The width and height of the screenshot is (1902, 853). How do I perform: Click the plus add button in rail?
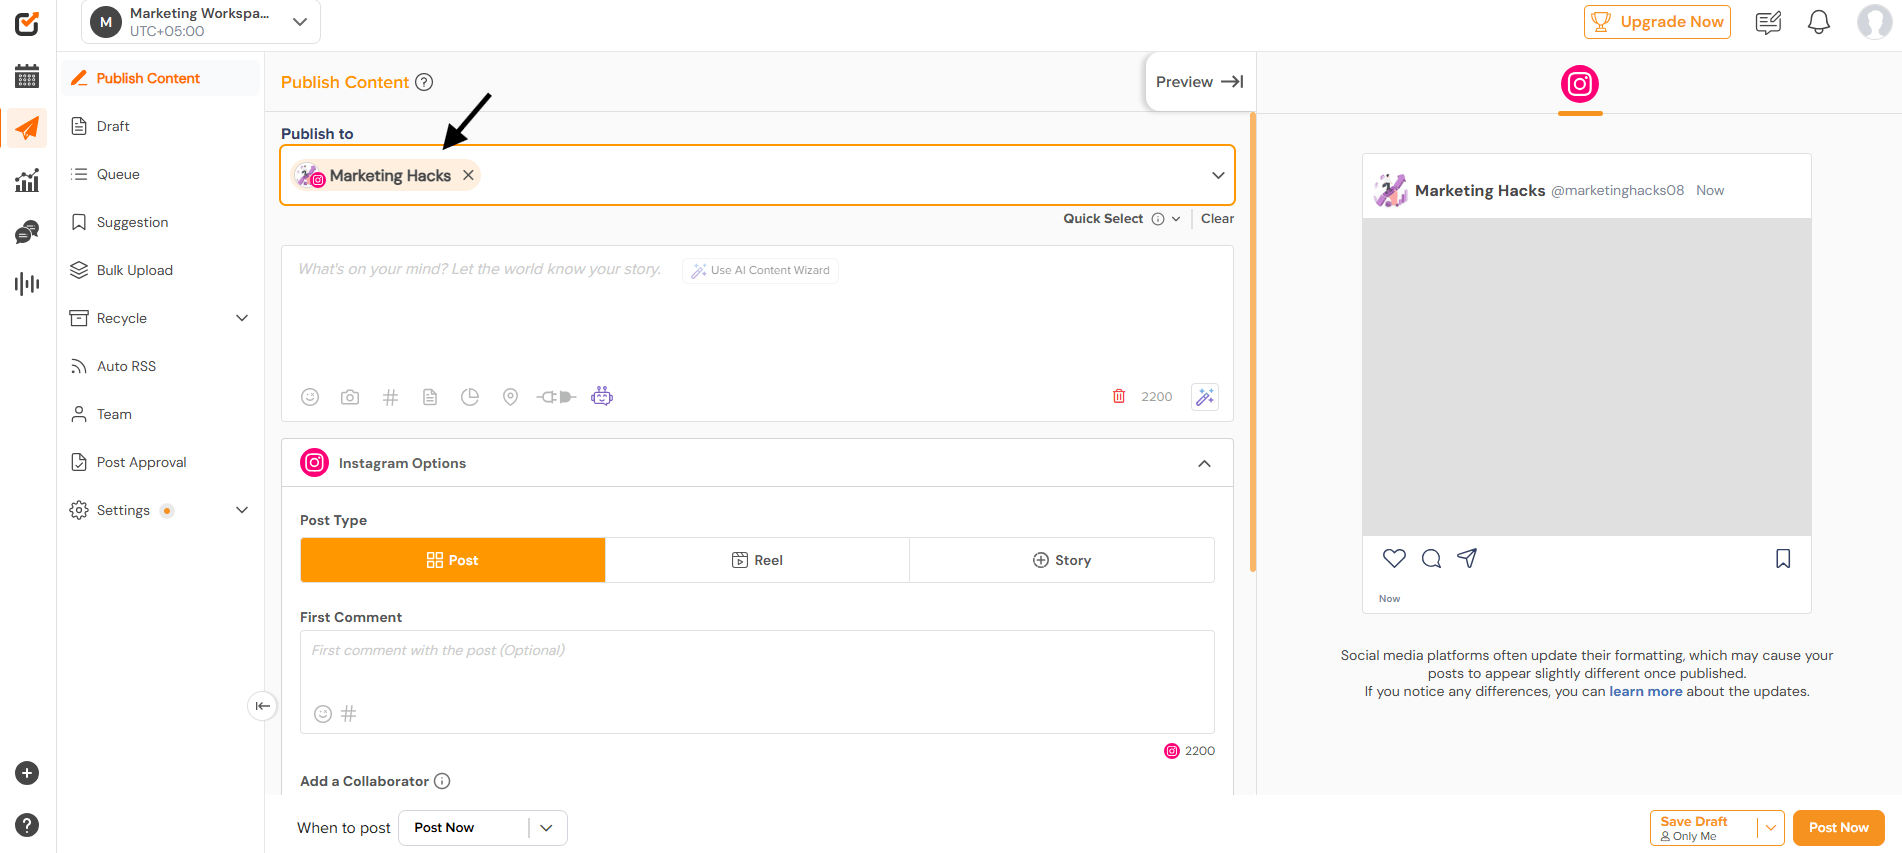pos(27,773)
